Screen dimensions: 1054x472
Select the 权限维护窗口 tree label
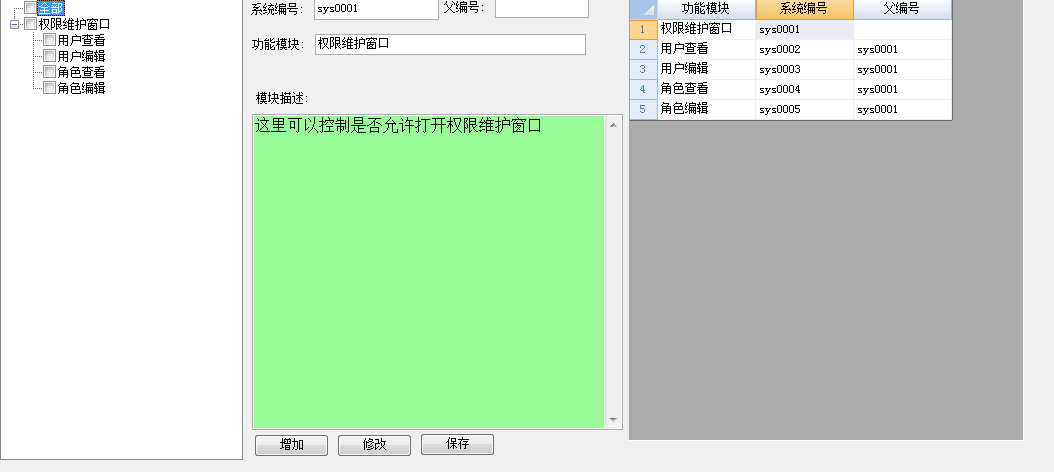pyautogui.click(x=75, y=24)
